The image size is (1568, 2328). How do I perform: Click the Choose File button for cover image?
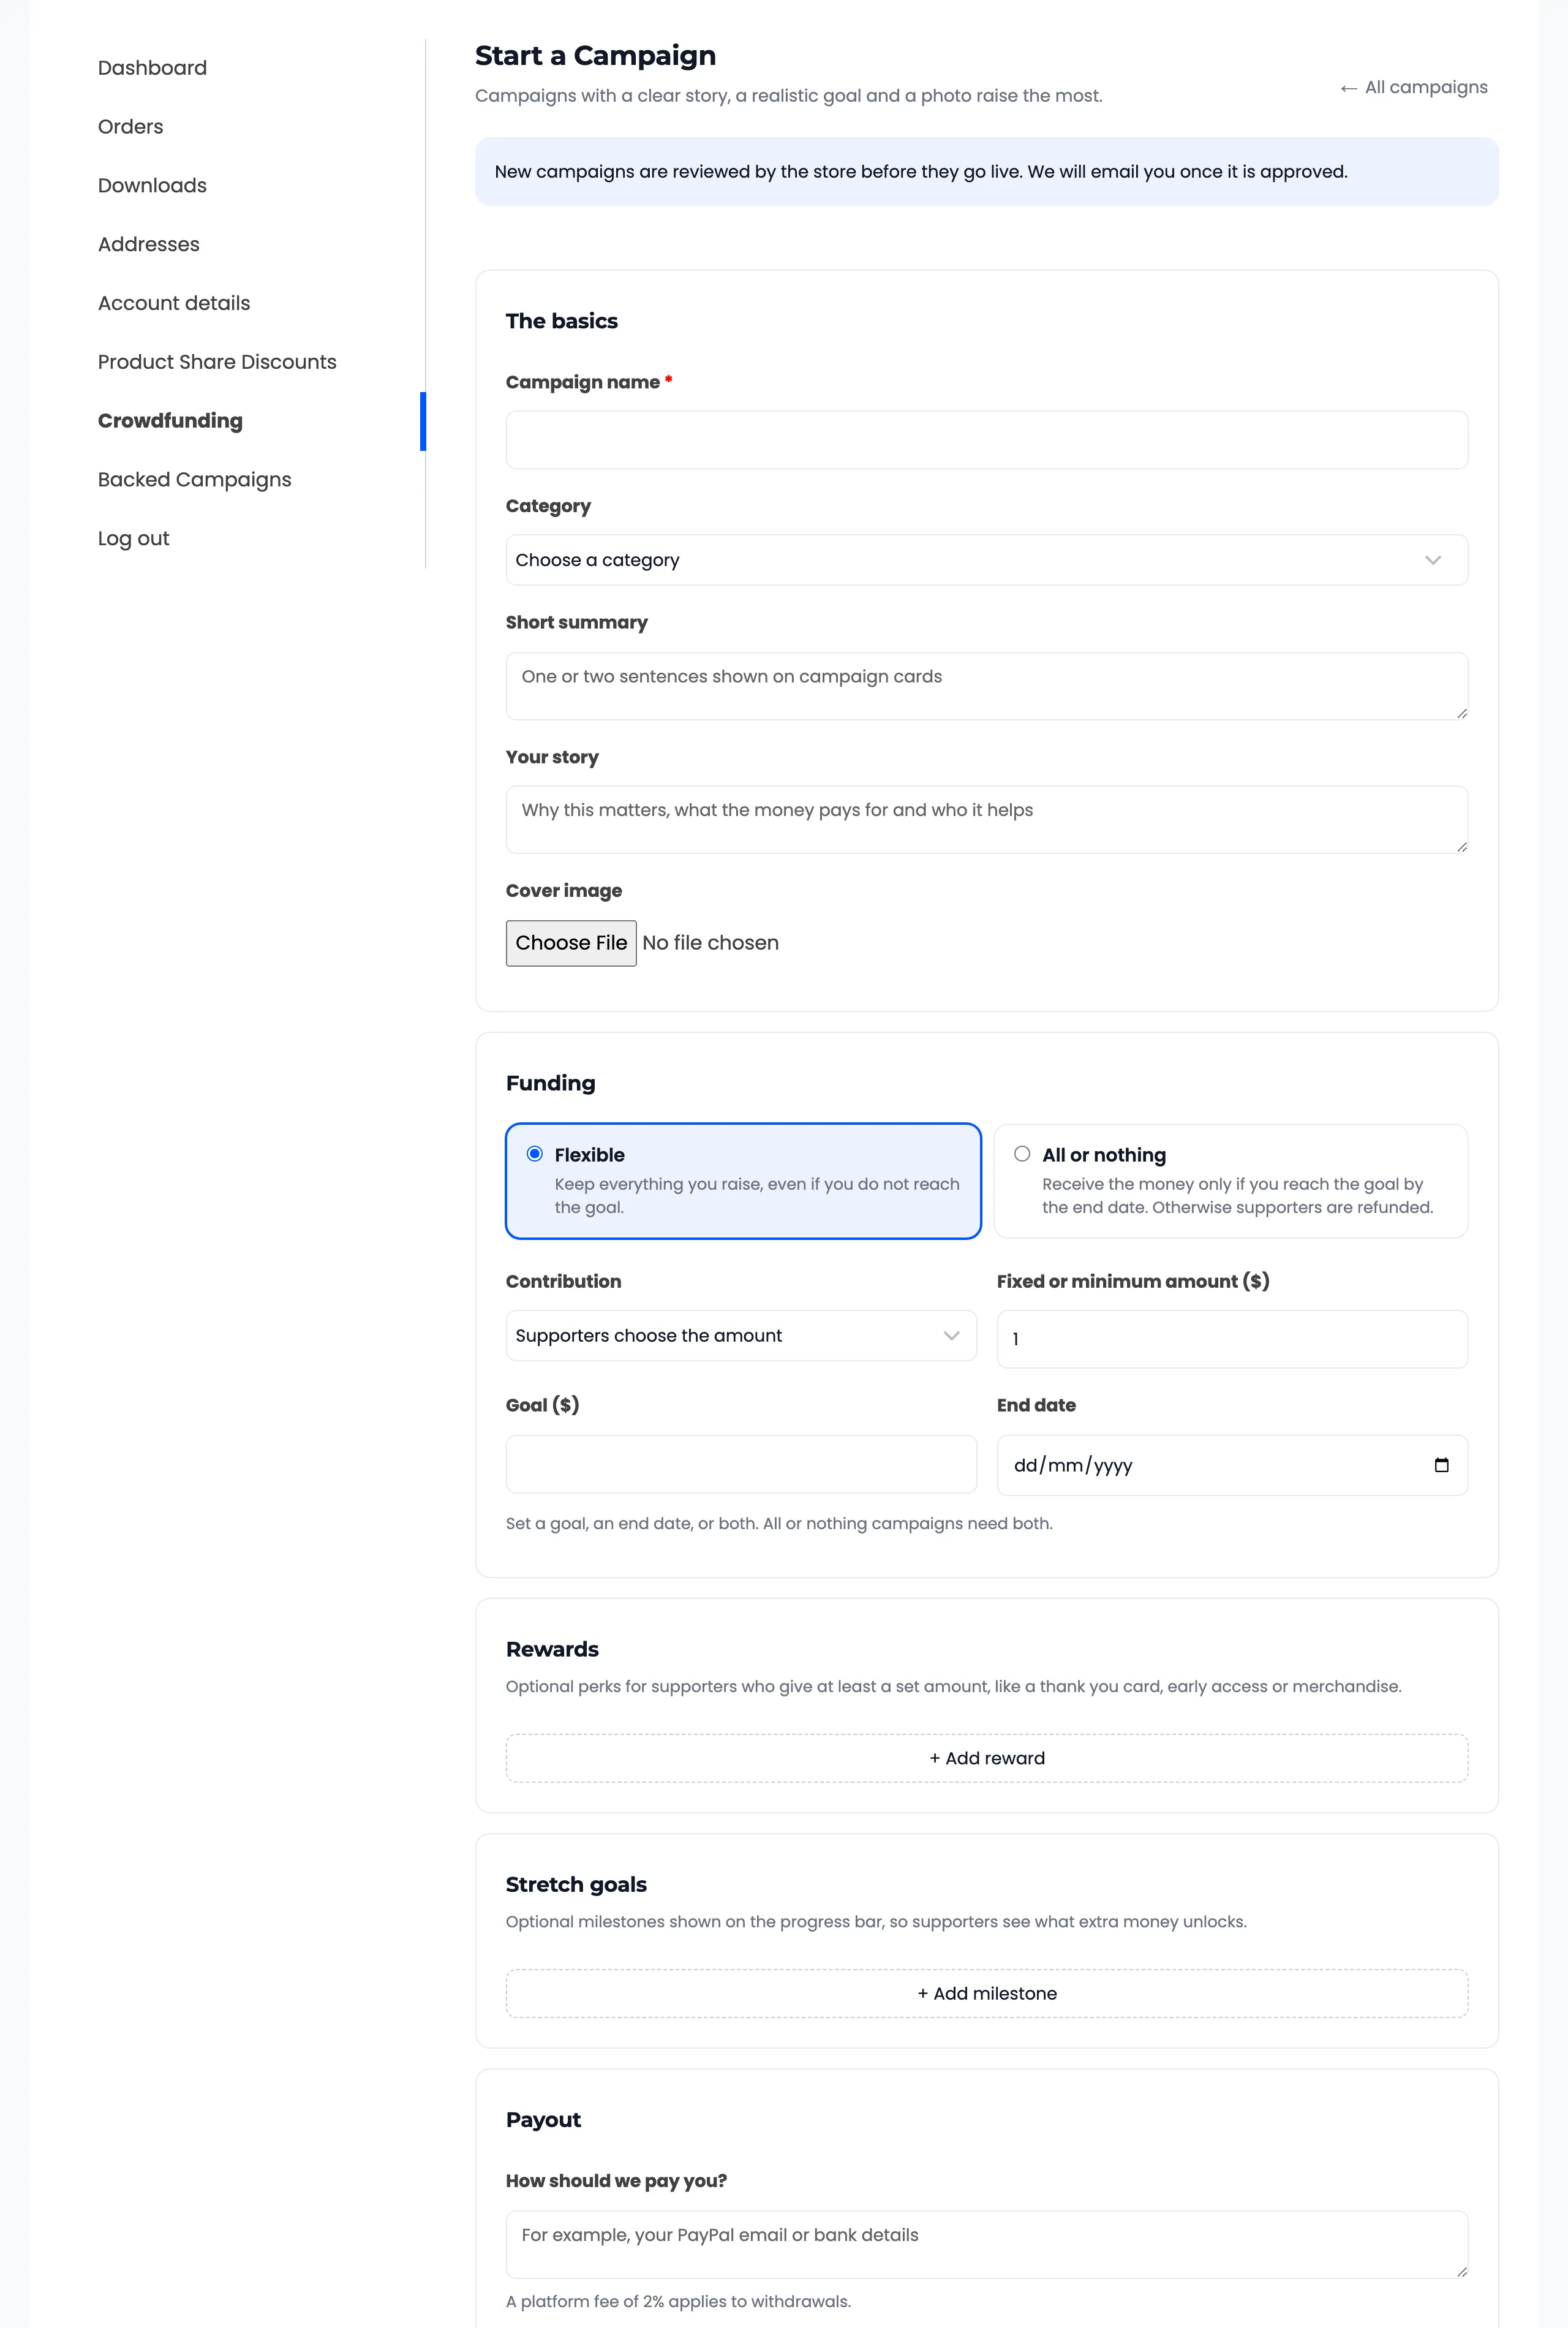click(571, 943)
